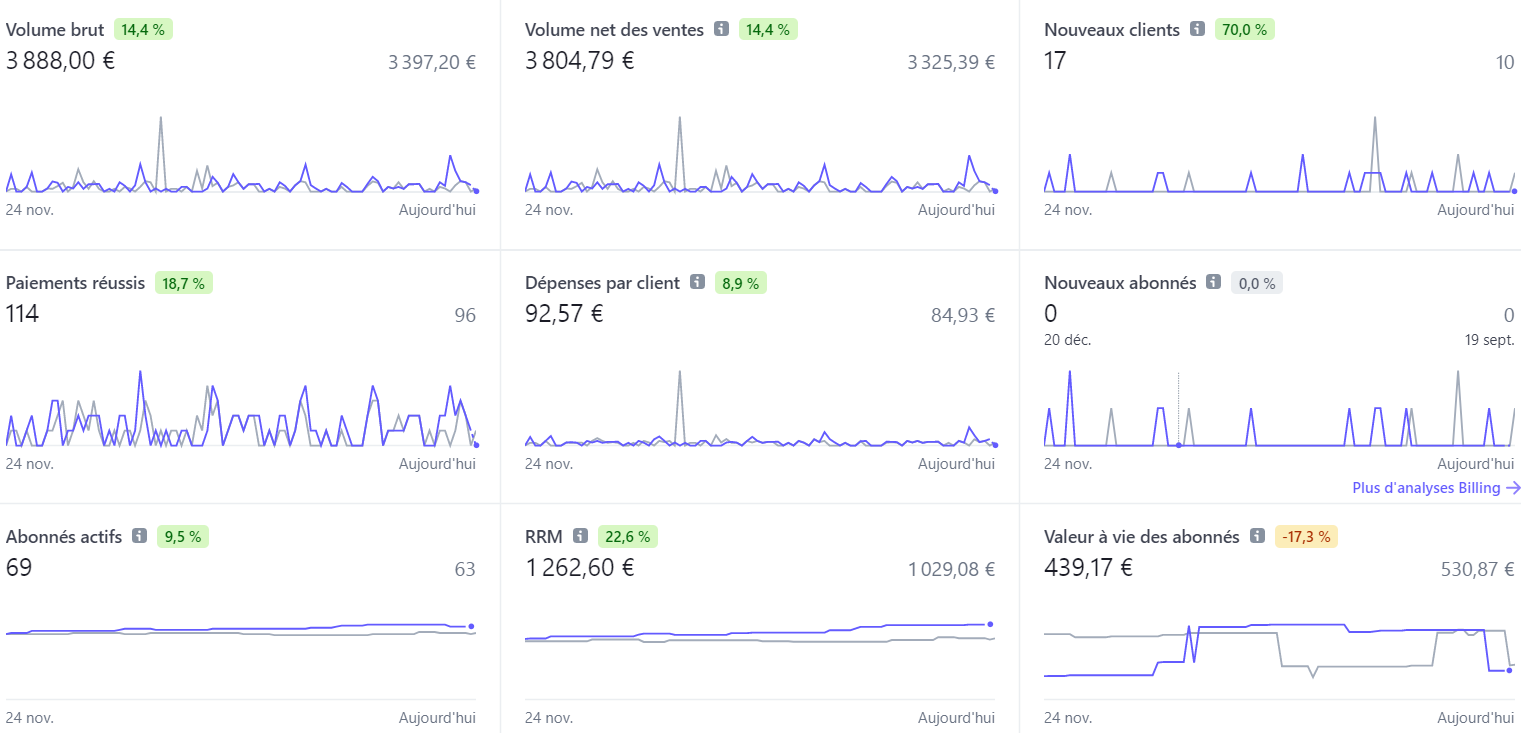This screenshot has width=1521, height=733.
Task: Click the Paiements réussis title
Action: [x=75, y=283]
